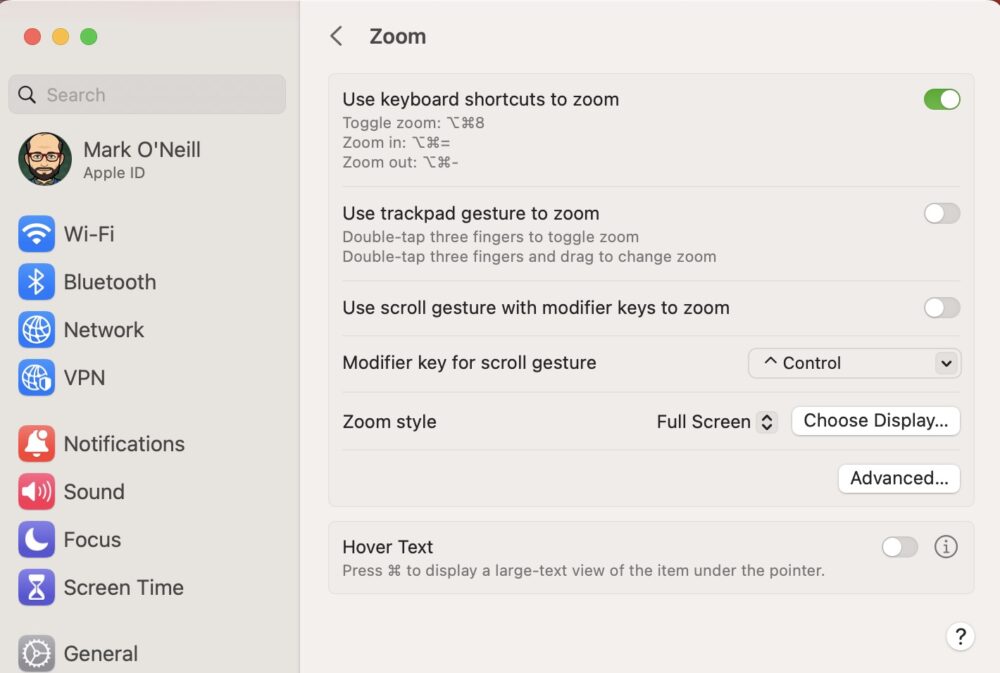The width and height of the screenshot is (1000, 673).
Task: Open Advanced zoom options
Action: (898, 478)
